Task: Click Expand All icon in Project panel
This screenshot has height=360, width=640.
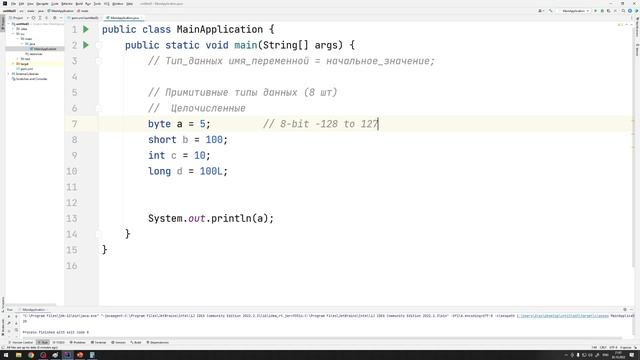Action: [40, 18]
